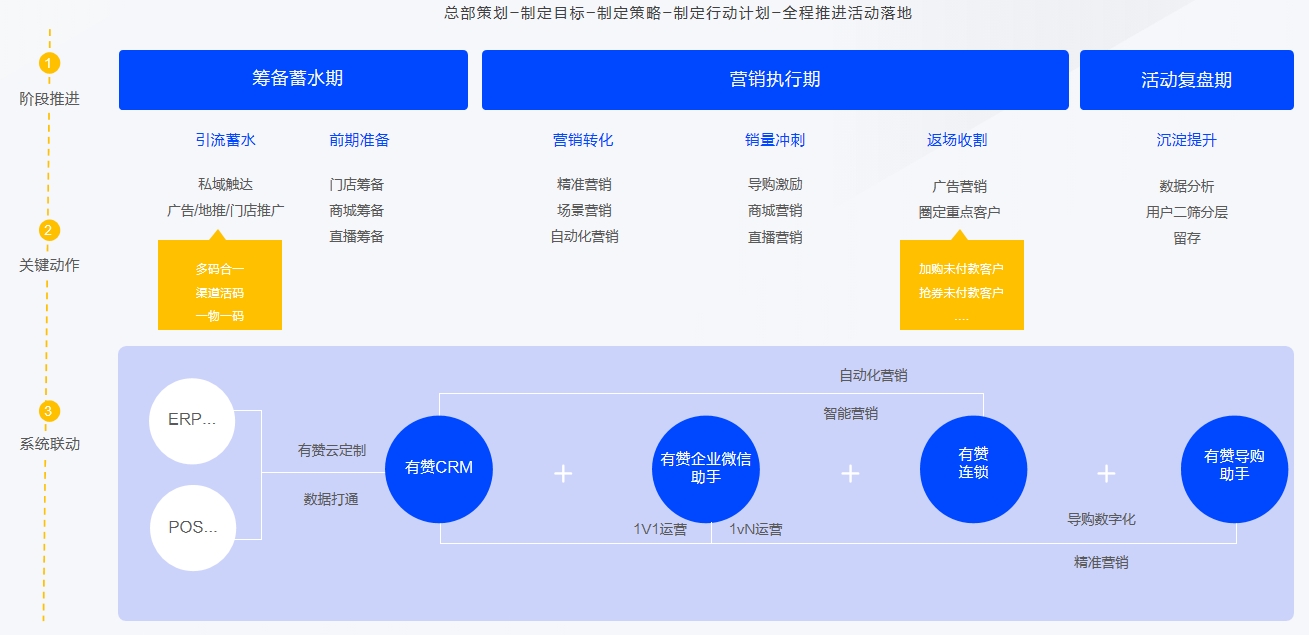This screenshot has height=635, width=1309.
Task: Click the 数据分析 text
Action: 1187,186
